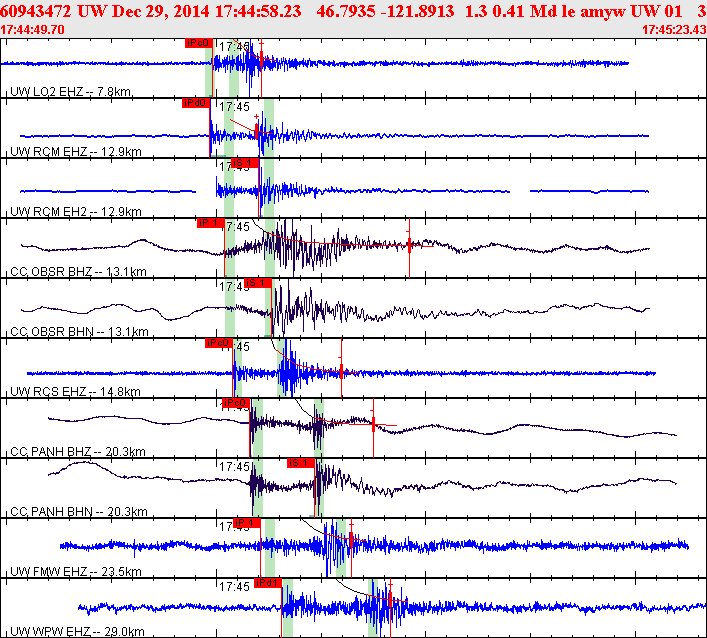Click the 'CC OBSR BHN -- 13.1km' channel label
This screenshot has width=707, height=638.
[x=79, y=332]
